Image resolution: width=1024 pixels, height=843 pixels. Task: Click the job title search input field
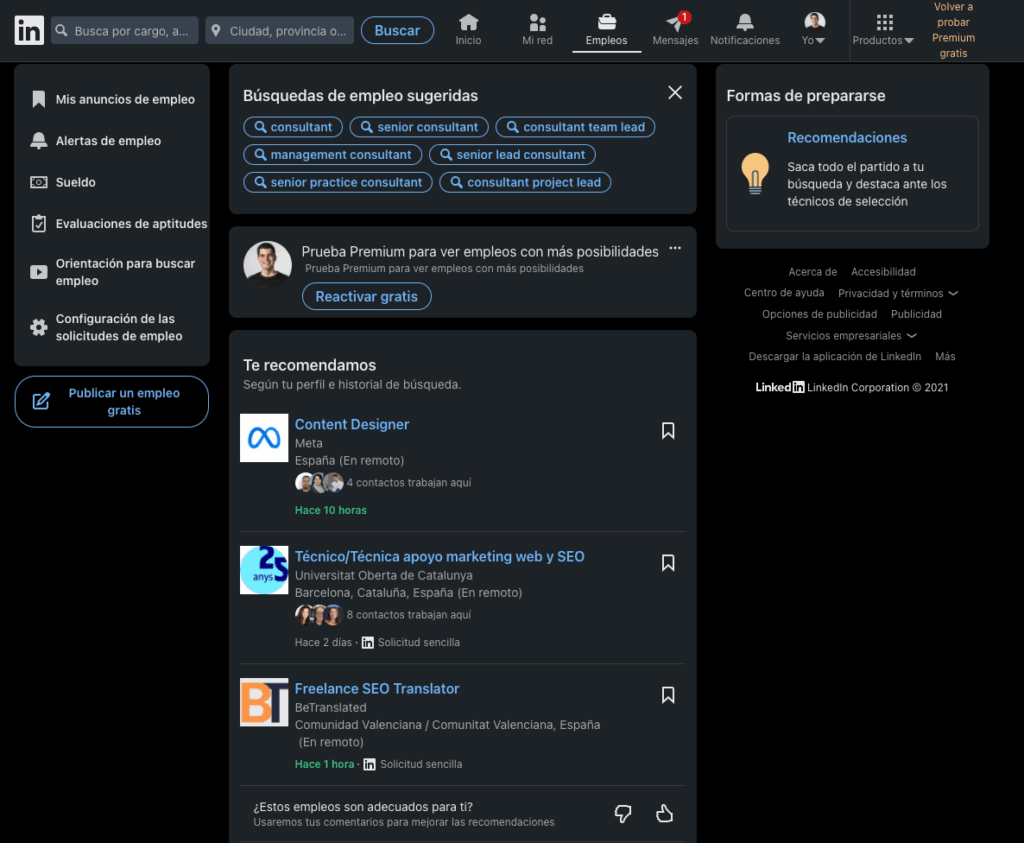tap(124, 30)
